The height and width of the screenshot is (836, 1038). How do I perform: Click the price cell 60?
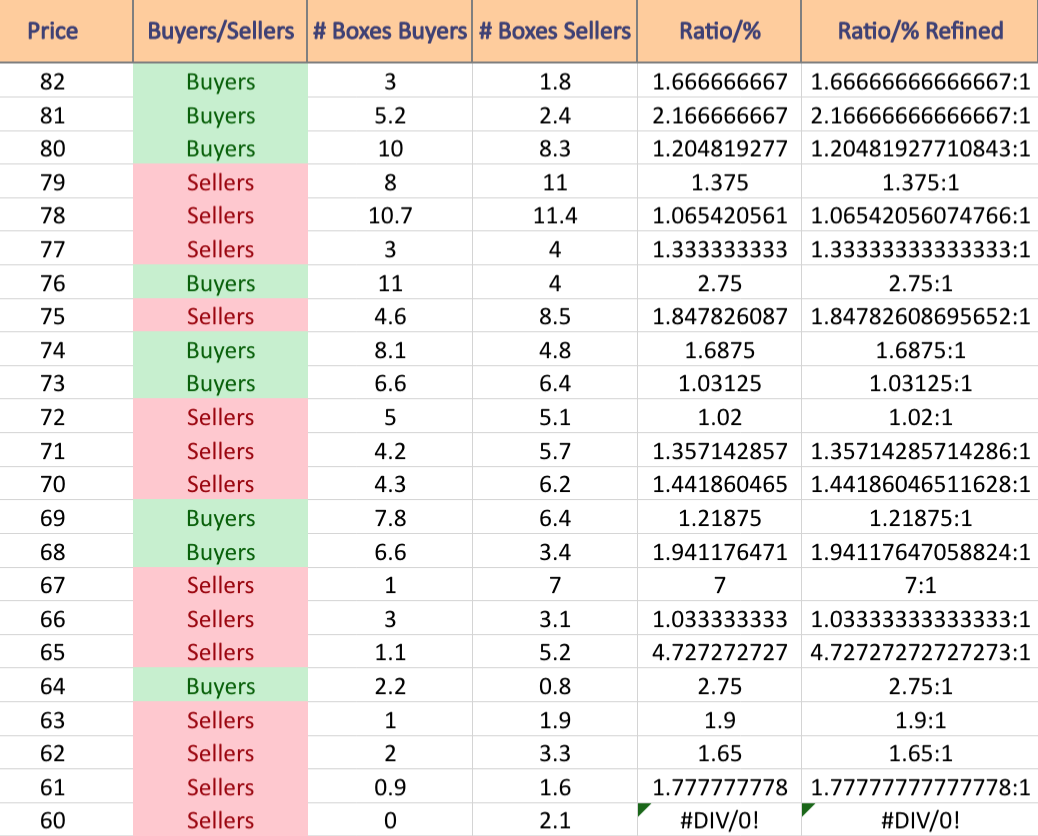pyautogui.click(x=66, y=820)
